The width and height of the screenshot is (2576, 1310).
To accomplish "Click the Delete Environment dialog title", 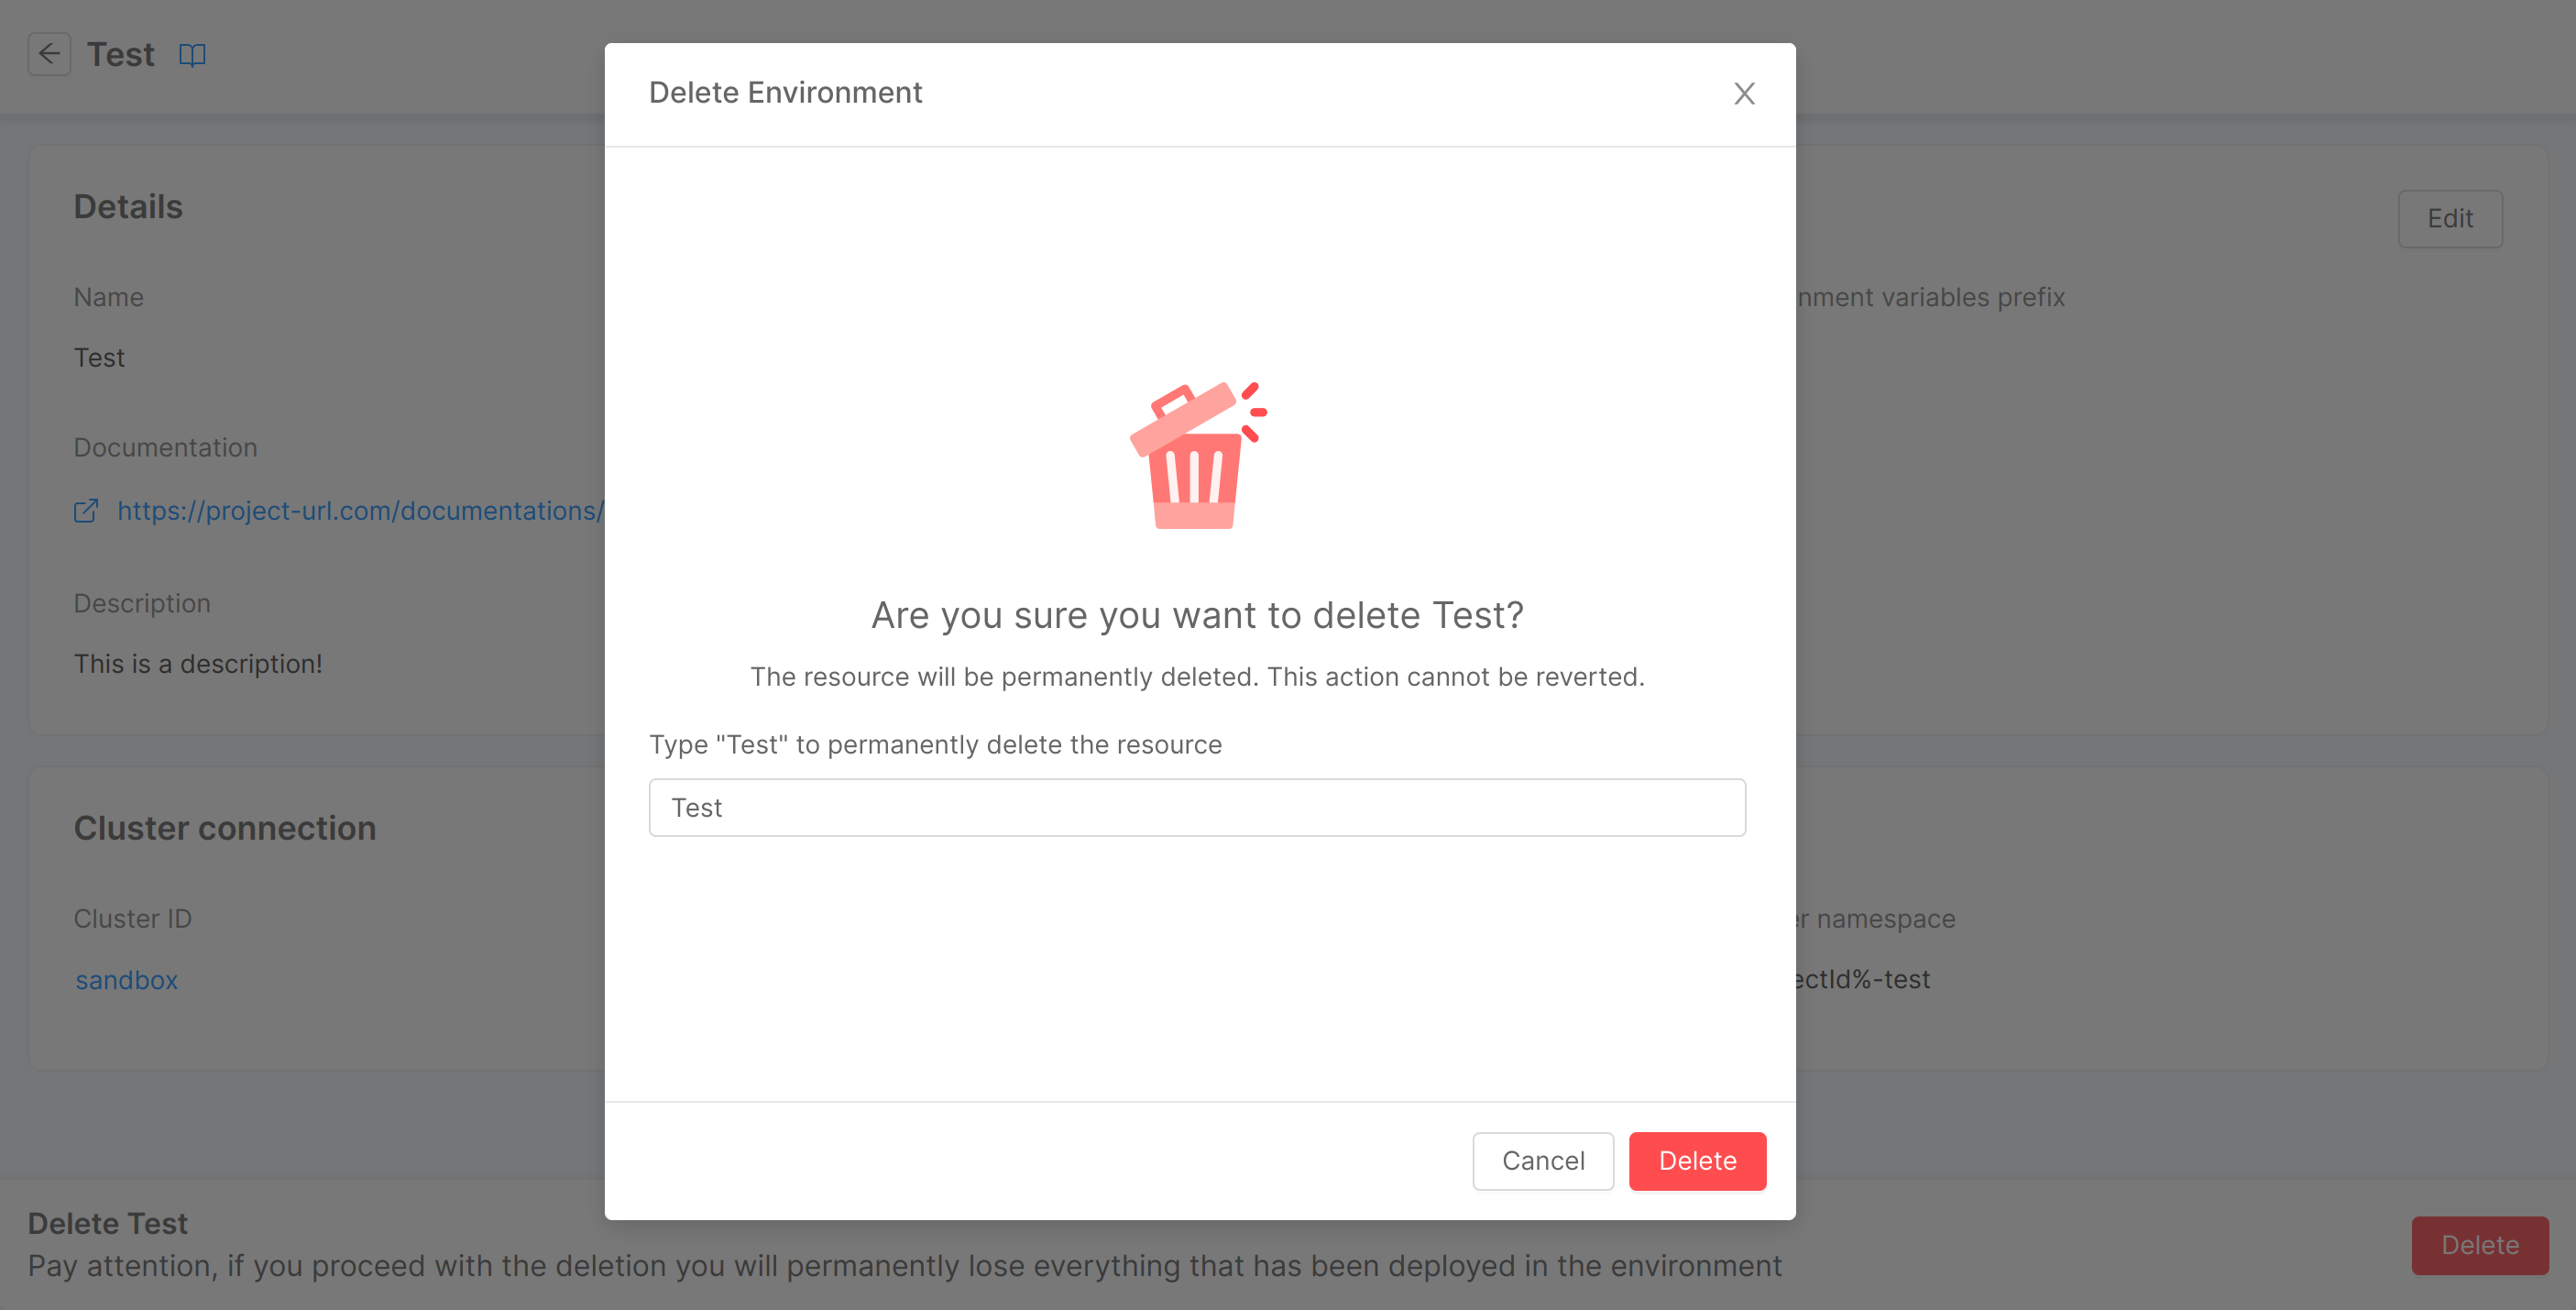I will [786, 92].
